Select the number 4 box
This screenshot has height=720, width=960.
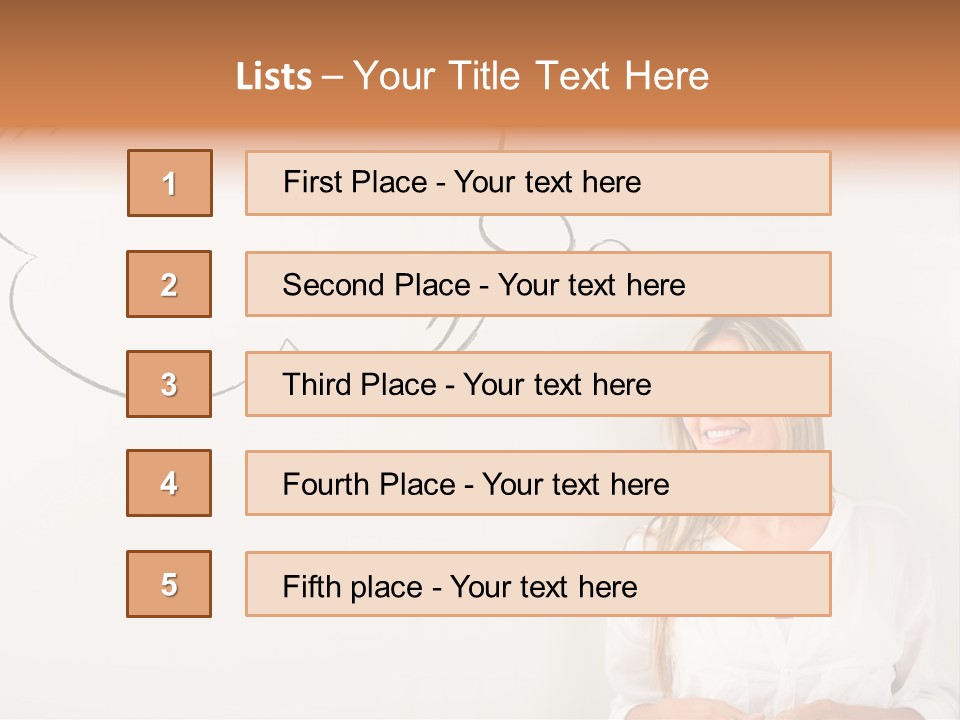coord(169,483)
